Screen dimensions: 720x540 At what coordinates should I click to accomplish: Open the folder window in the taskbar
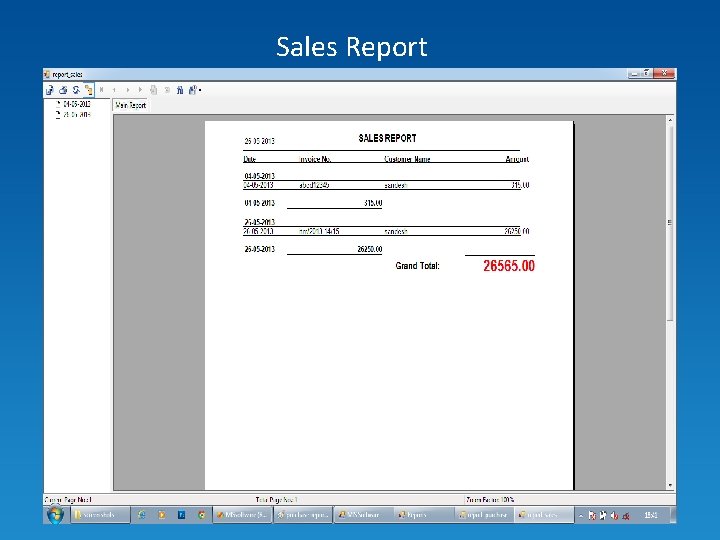(x=101, y=515)
